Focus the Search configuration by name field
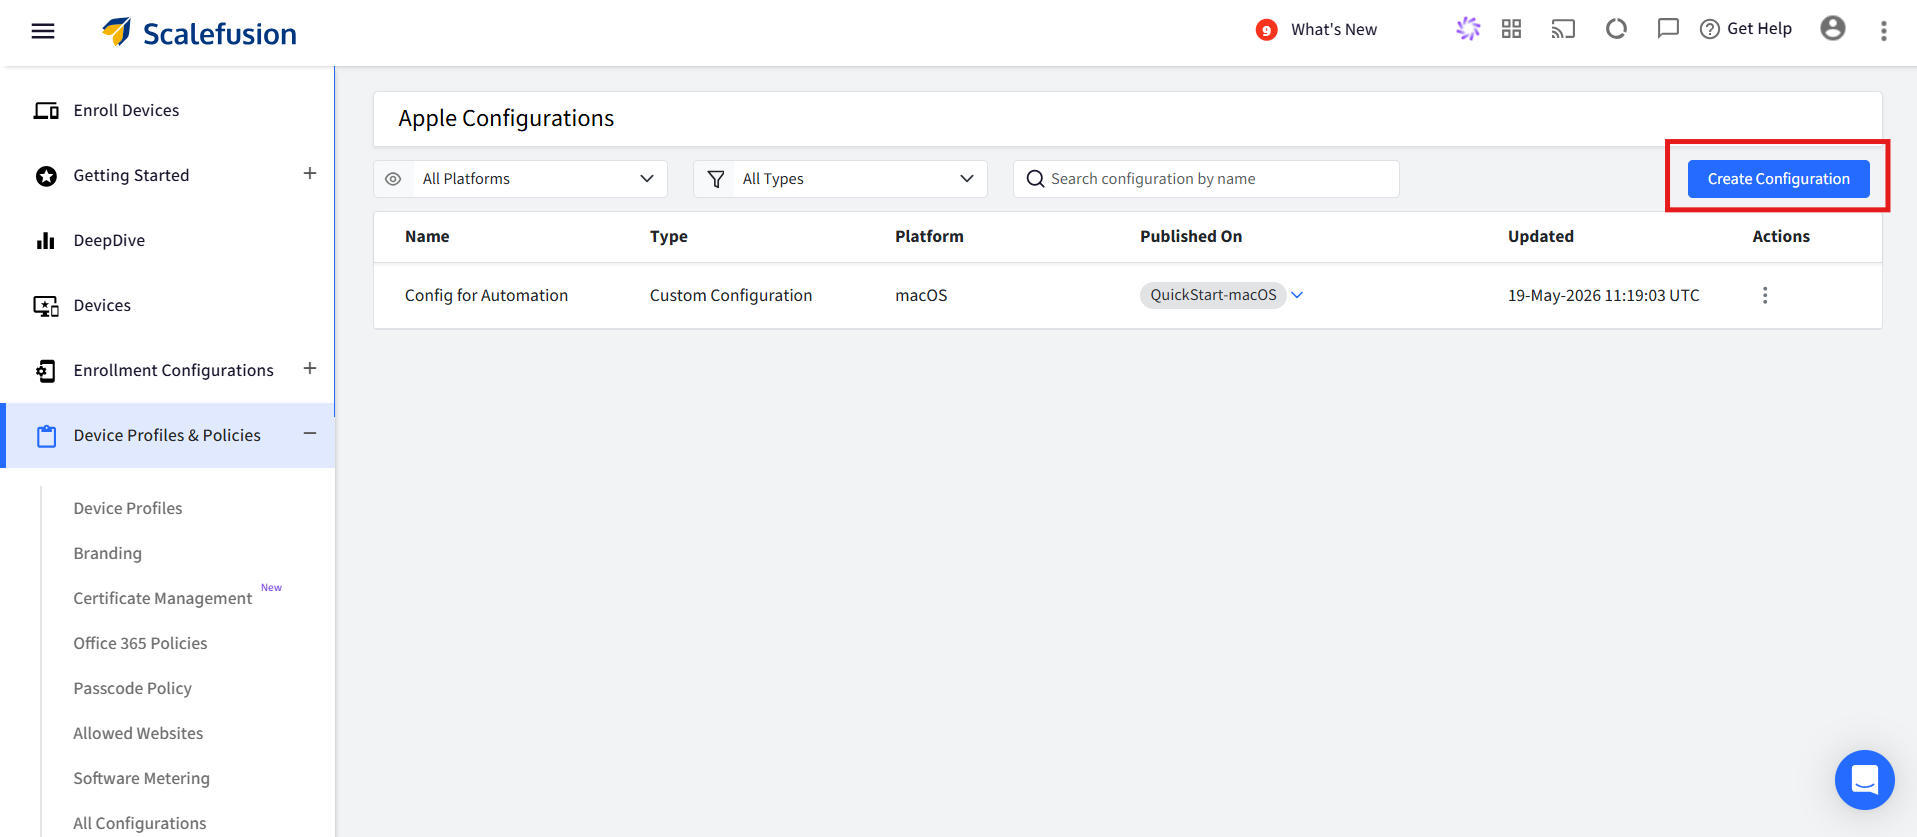The width and height of the screenshot is (1917, 837). [1206, 179]
